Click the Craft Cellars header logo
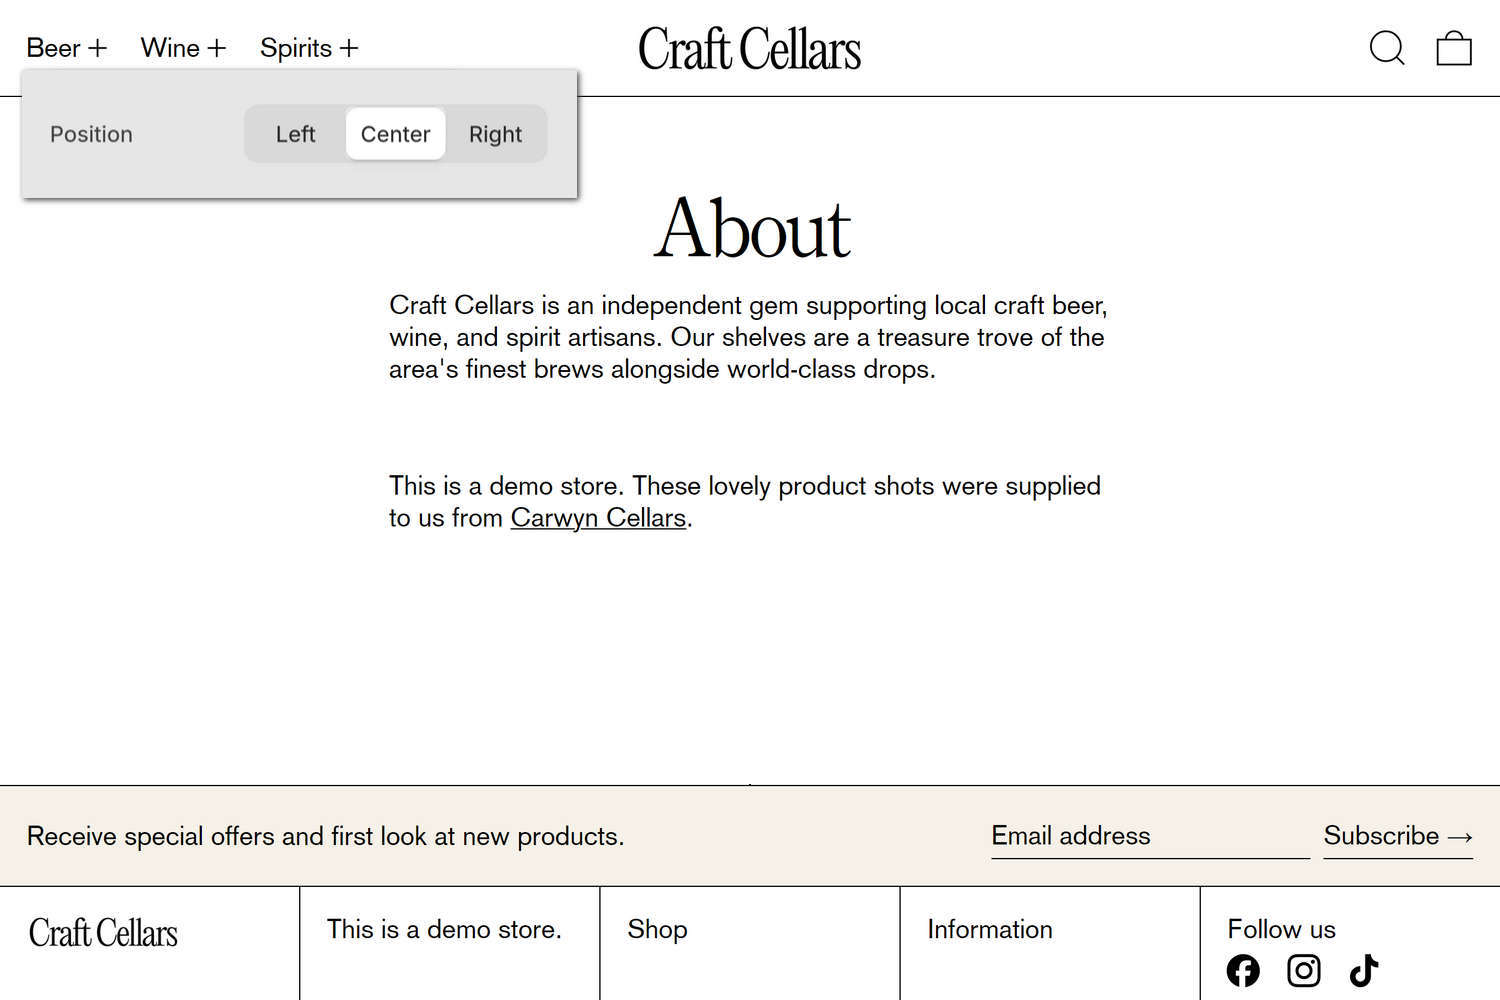The image size is (1500, 1000). [750, 47]
